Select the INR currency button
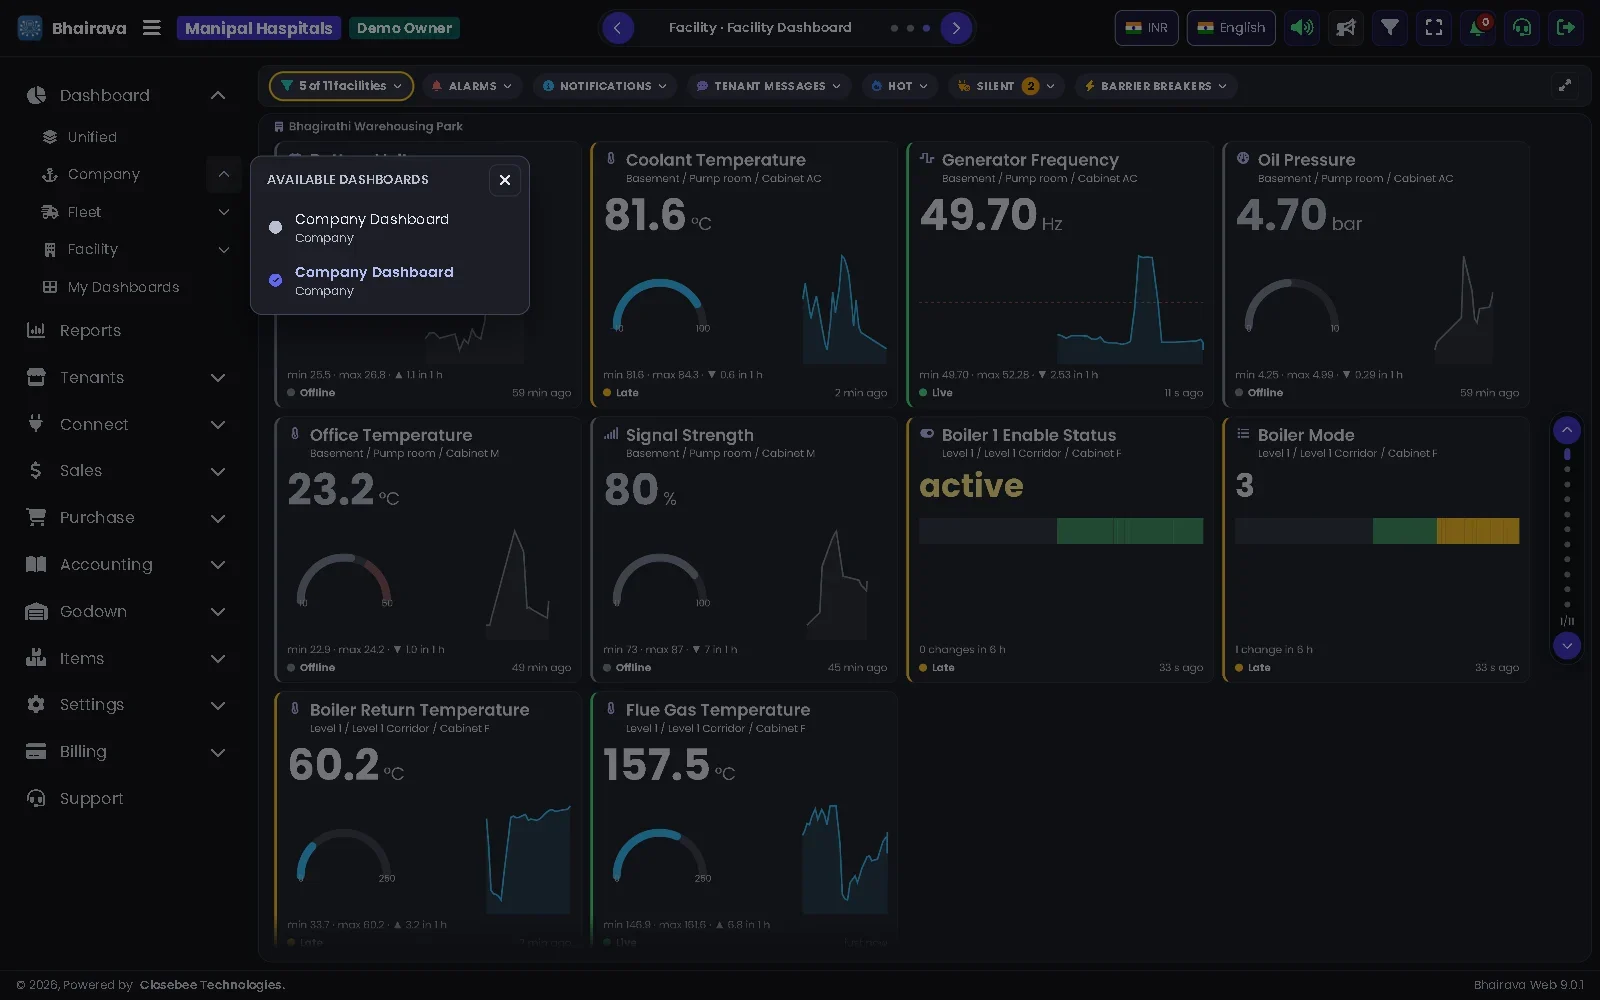1600x1000 pixels. point(1146,28)
